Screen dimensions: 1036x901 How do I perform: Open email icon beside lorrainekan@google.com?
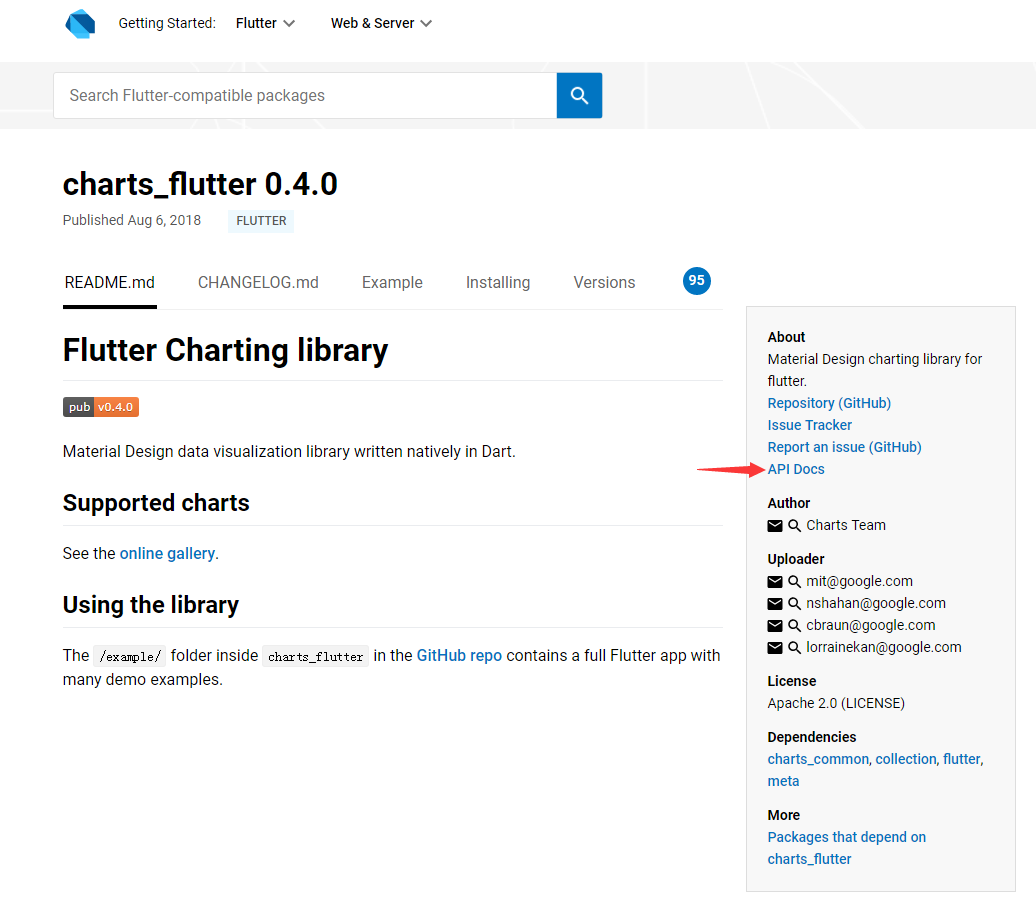click(x=775, y=647)
